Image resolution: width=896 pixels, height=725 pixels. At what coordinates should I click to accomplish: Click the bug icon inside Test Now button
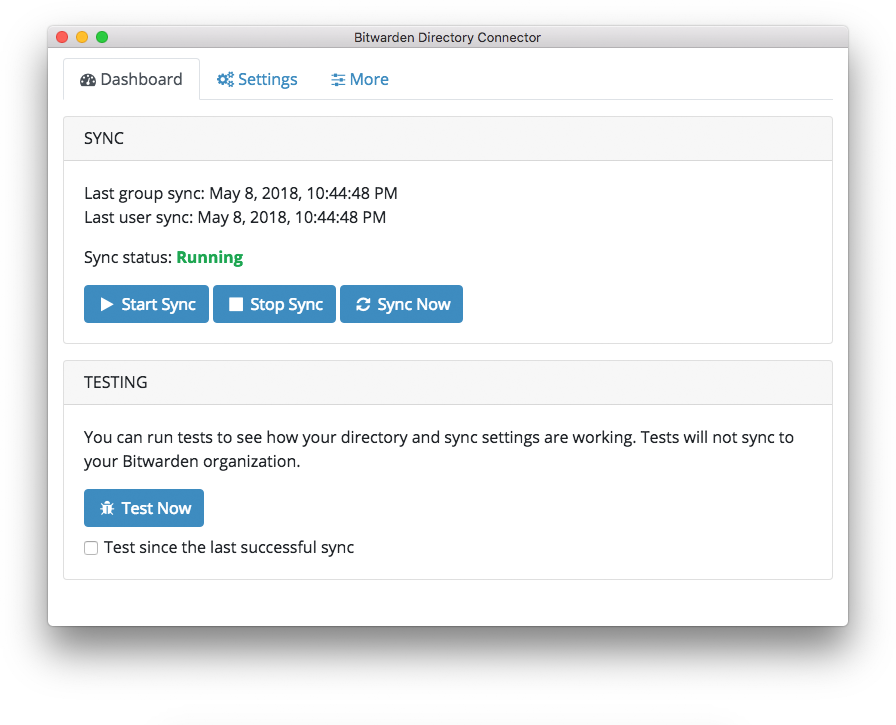tap(107, 507)
